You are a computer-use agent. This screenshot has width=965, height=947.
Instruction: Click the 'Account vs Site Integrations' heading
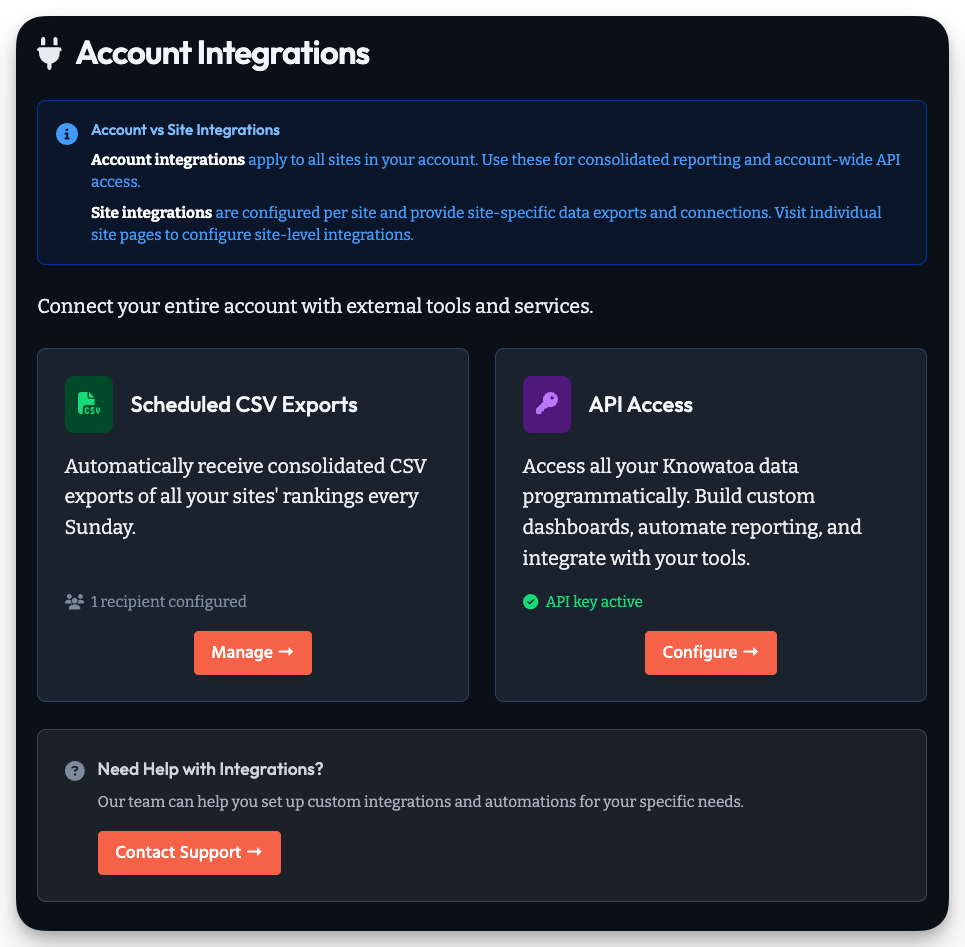click(185, 129)
